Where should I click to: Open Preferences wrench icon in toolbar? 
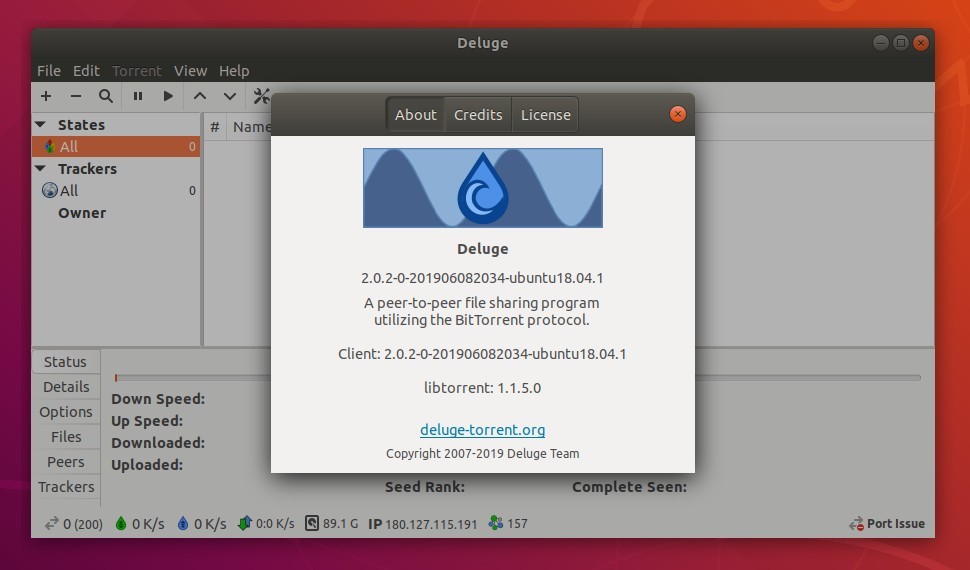262,96
